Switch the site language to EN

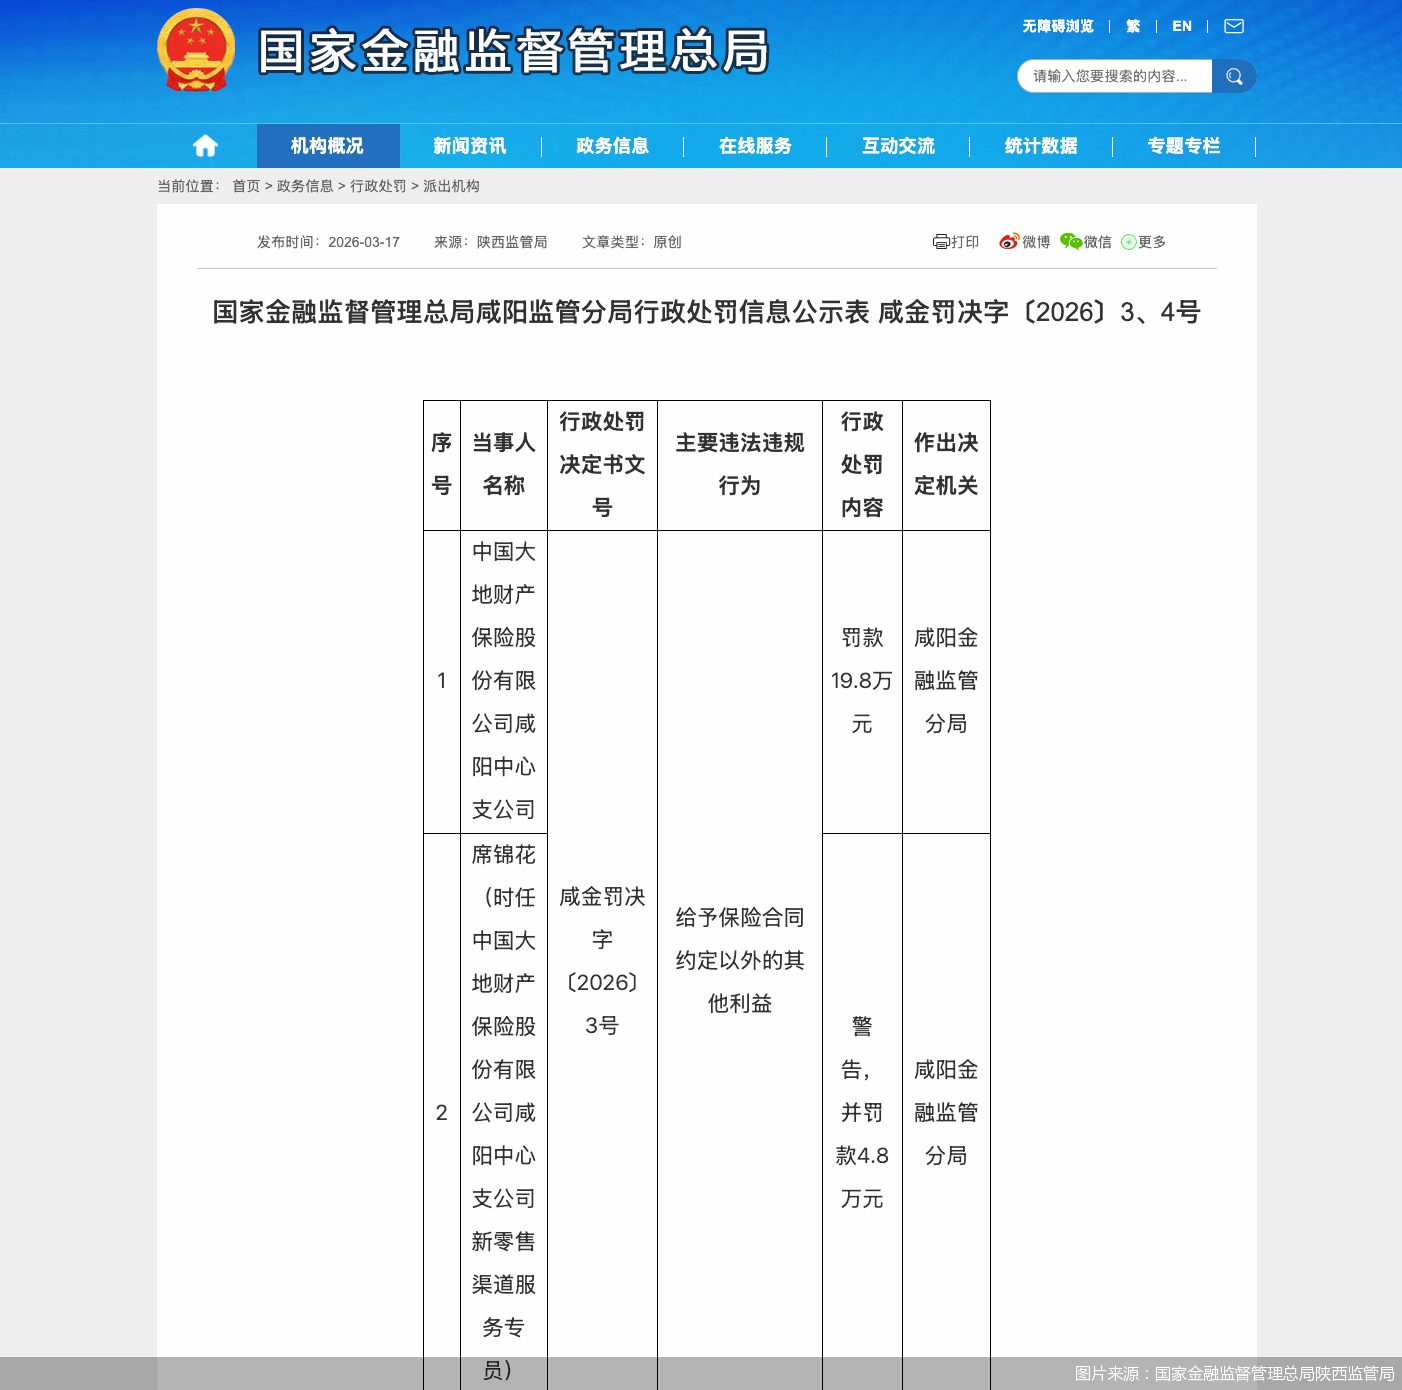click(x=1181, y=25)
